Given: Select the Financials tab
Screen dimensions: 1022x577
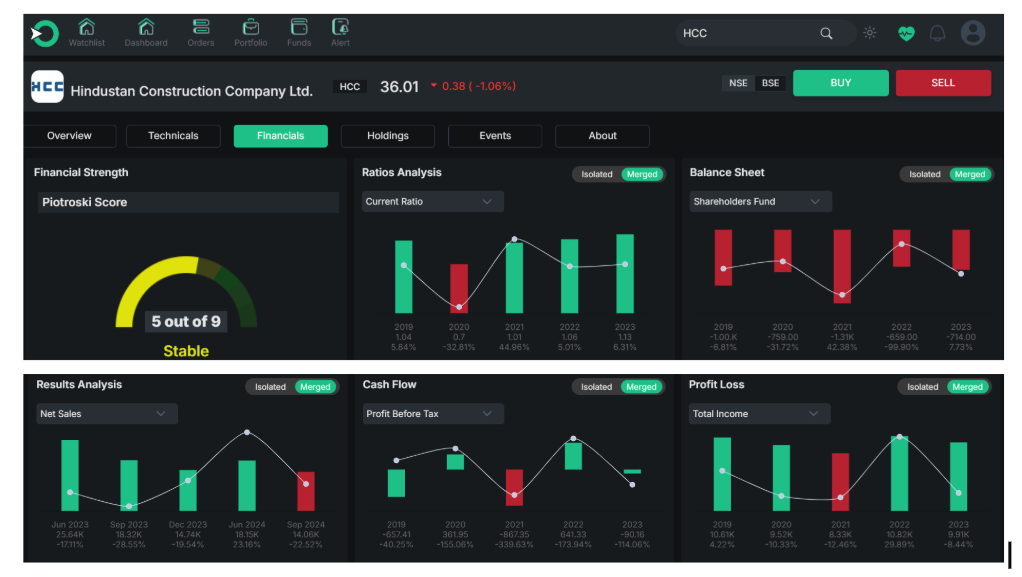Looking at the screenshot, I should click(x=280, y=136).
